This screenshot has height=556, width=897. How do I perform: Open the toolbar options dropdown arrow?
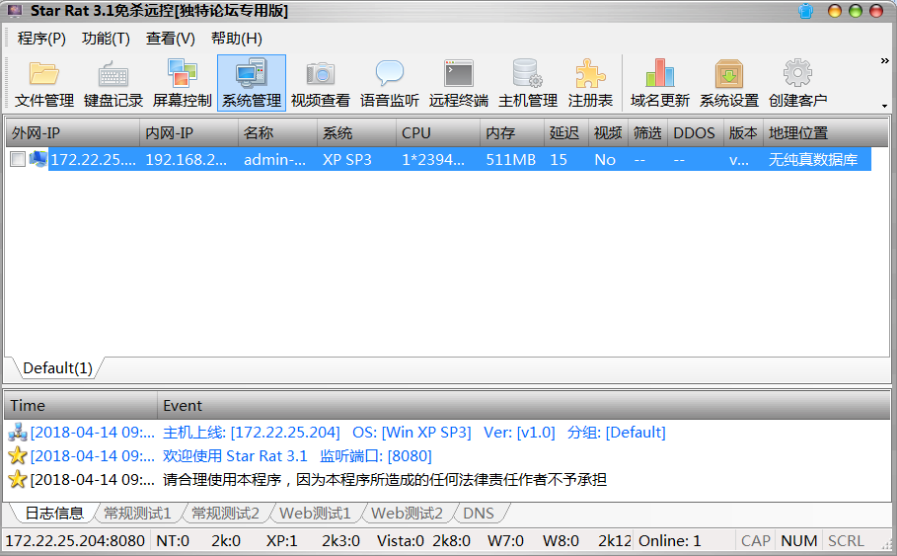click(885, 106)
